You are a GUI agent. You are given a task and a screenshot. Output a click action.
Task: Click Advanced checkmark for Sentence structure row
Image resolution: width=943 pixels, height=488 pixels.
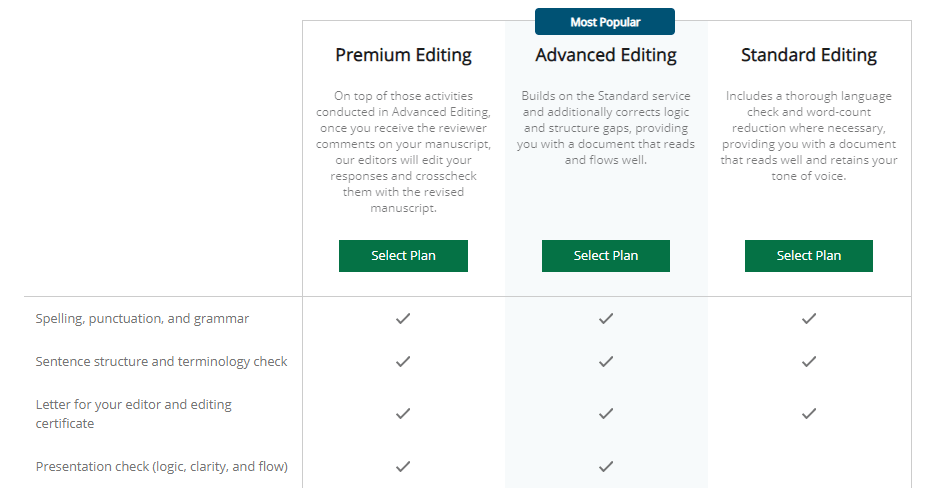click(x=606, y=362)
